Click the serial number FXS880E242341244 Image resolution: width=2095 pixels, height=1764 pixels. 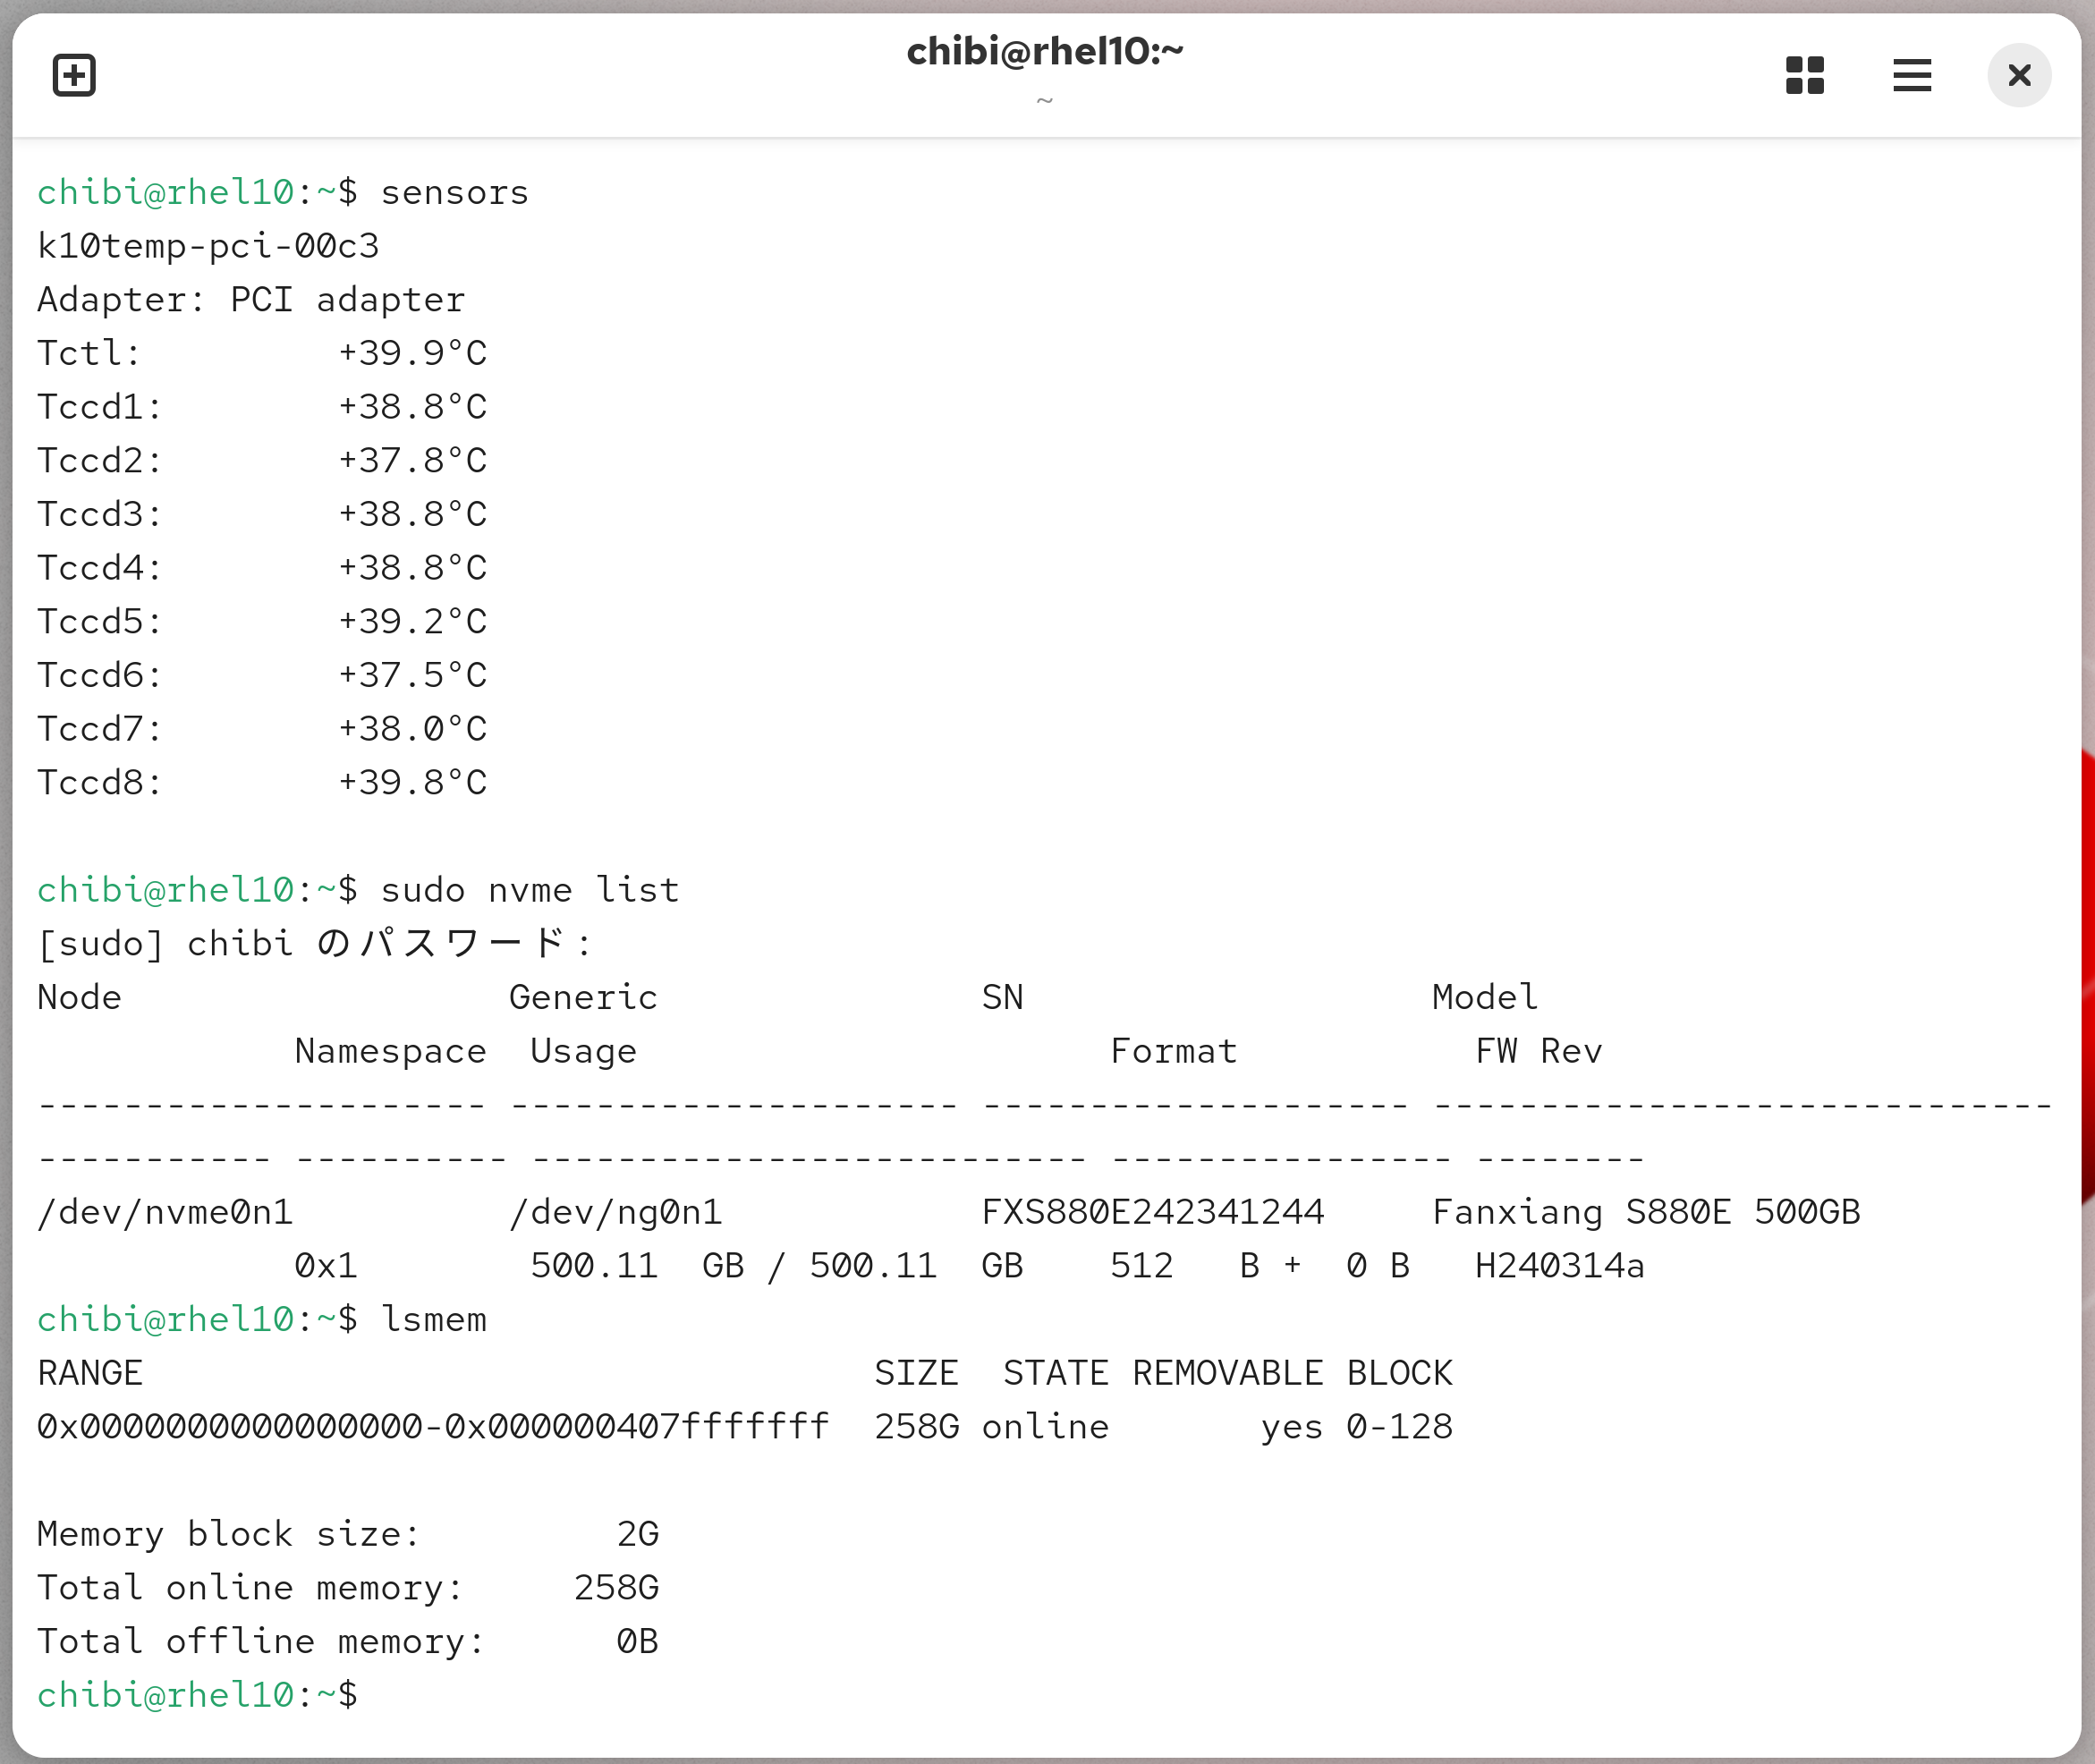[1152, 1212]
